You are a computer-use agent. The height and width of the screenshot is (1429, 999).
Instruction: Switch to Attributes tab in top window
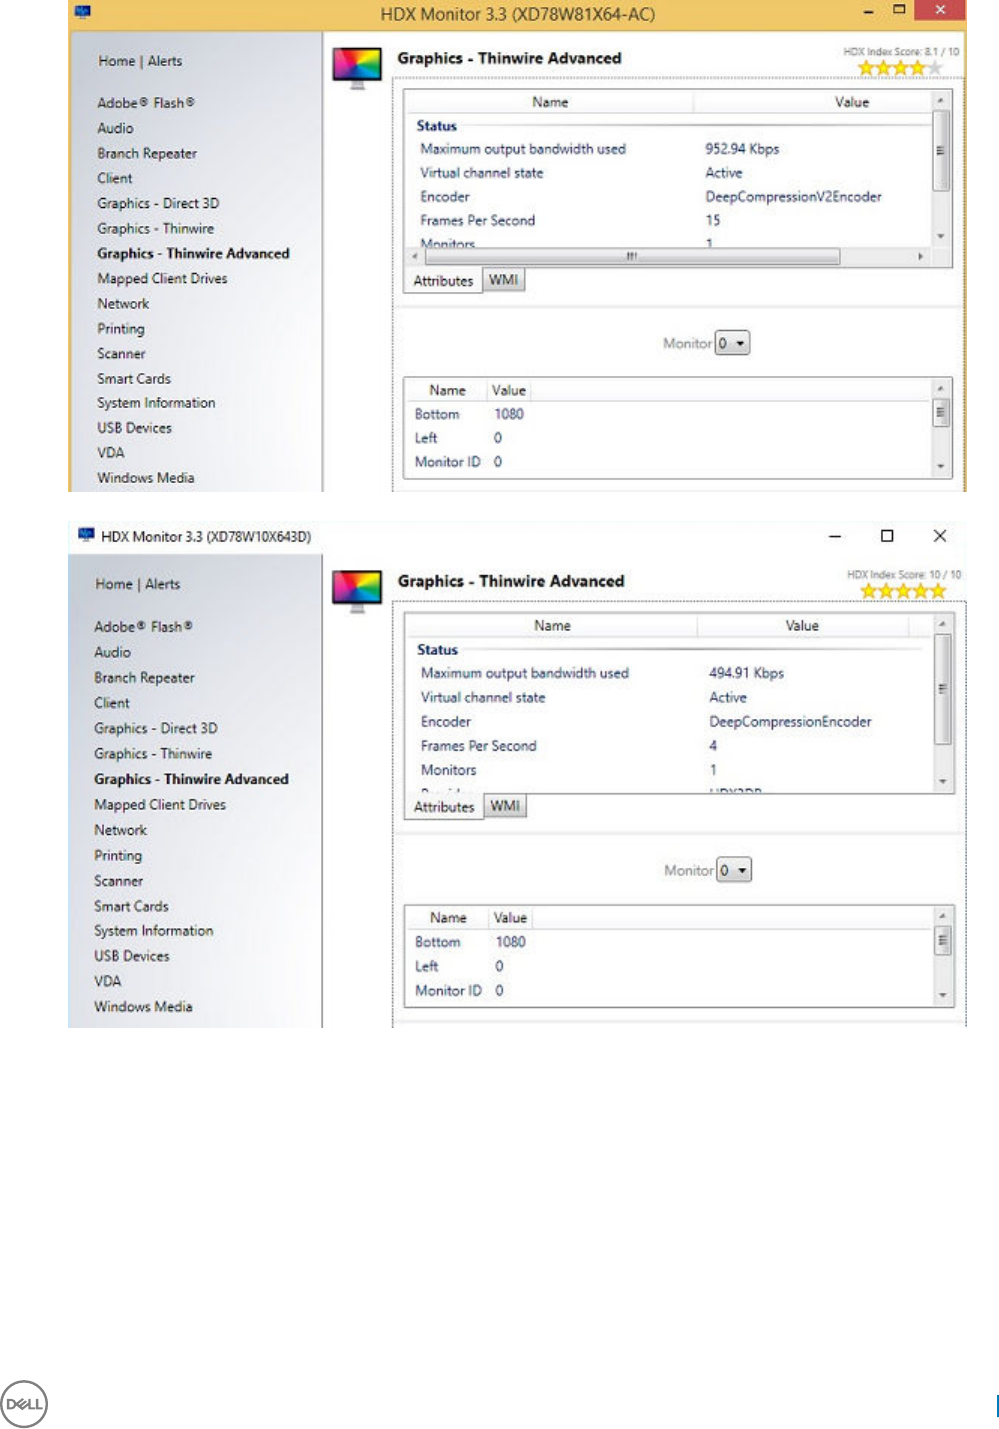(x=443, y=281)
